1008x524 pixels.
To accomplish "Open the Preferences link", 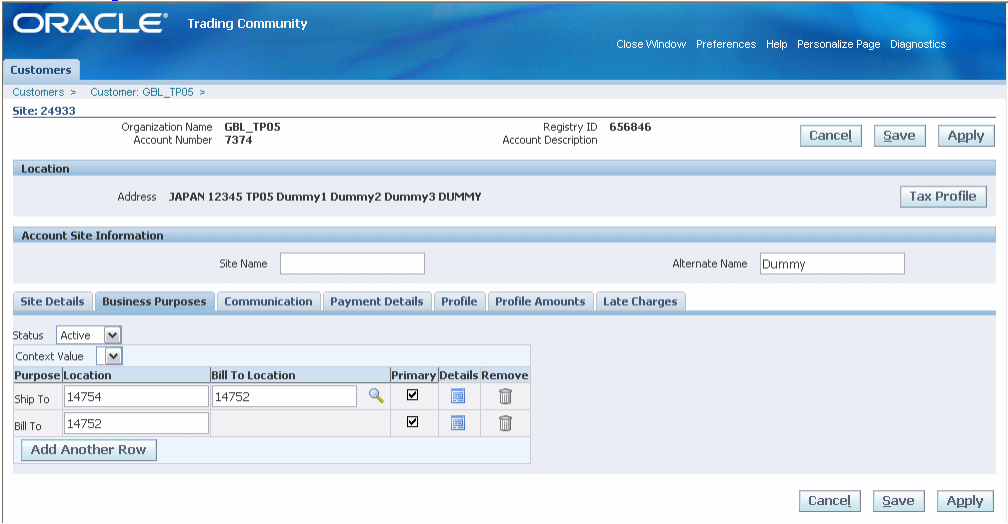I will pyautogui.click(x=726, y=44).
